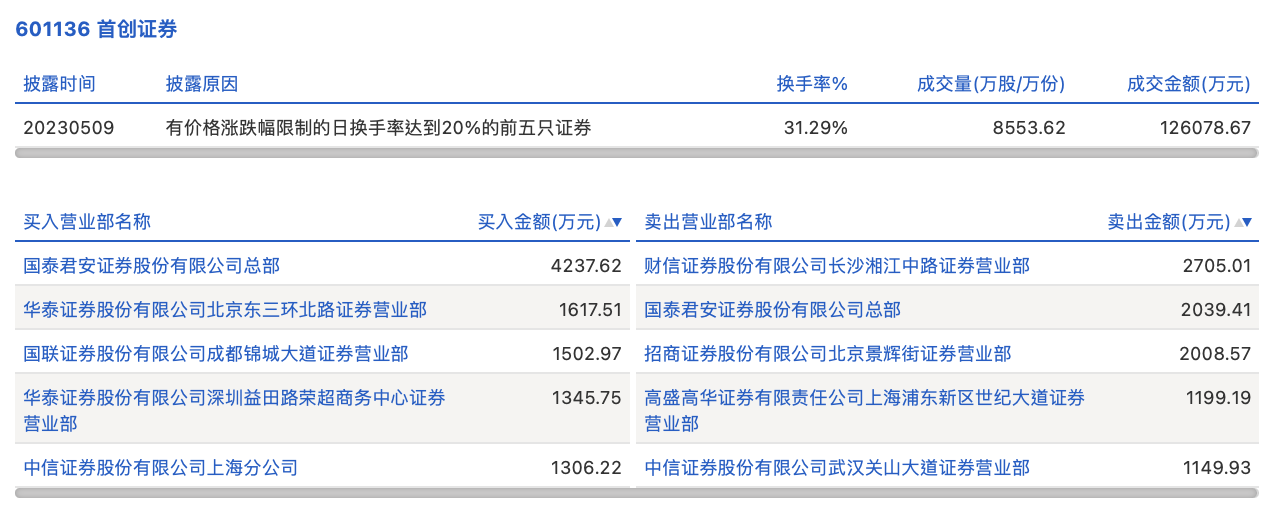This screenshot has height=512, width=1274.
Task: Open 中信证券武汉关山大道证券营业部 link
Action: click(x=837, y=468)
